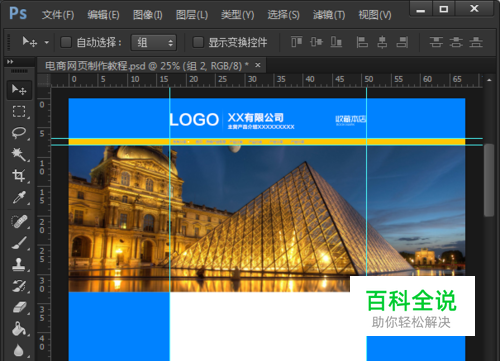Click the yellow navigation bar on canvas
500x361 pixels.
[267, 142]
